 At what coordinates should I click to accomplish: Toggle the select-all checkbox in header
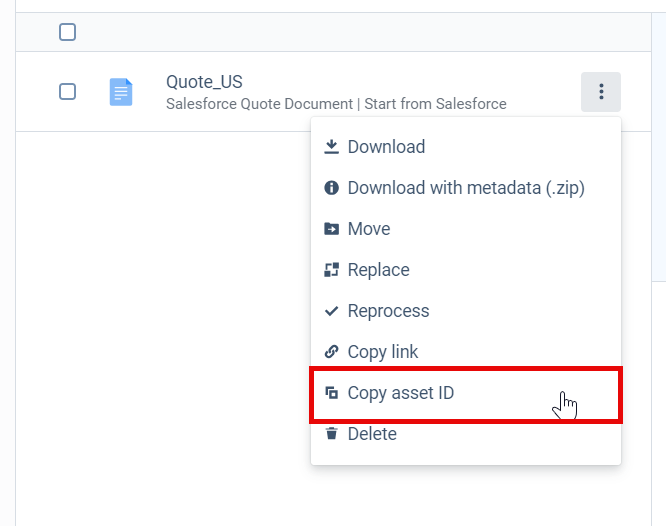[x=68, y=32]
